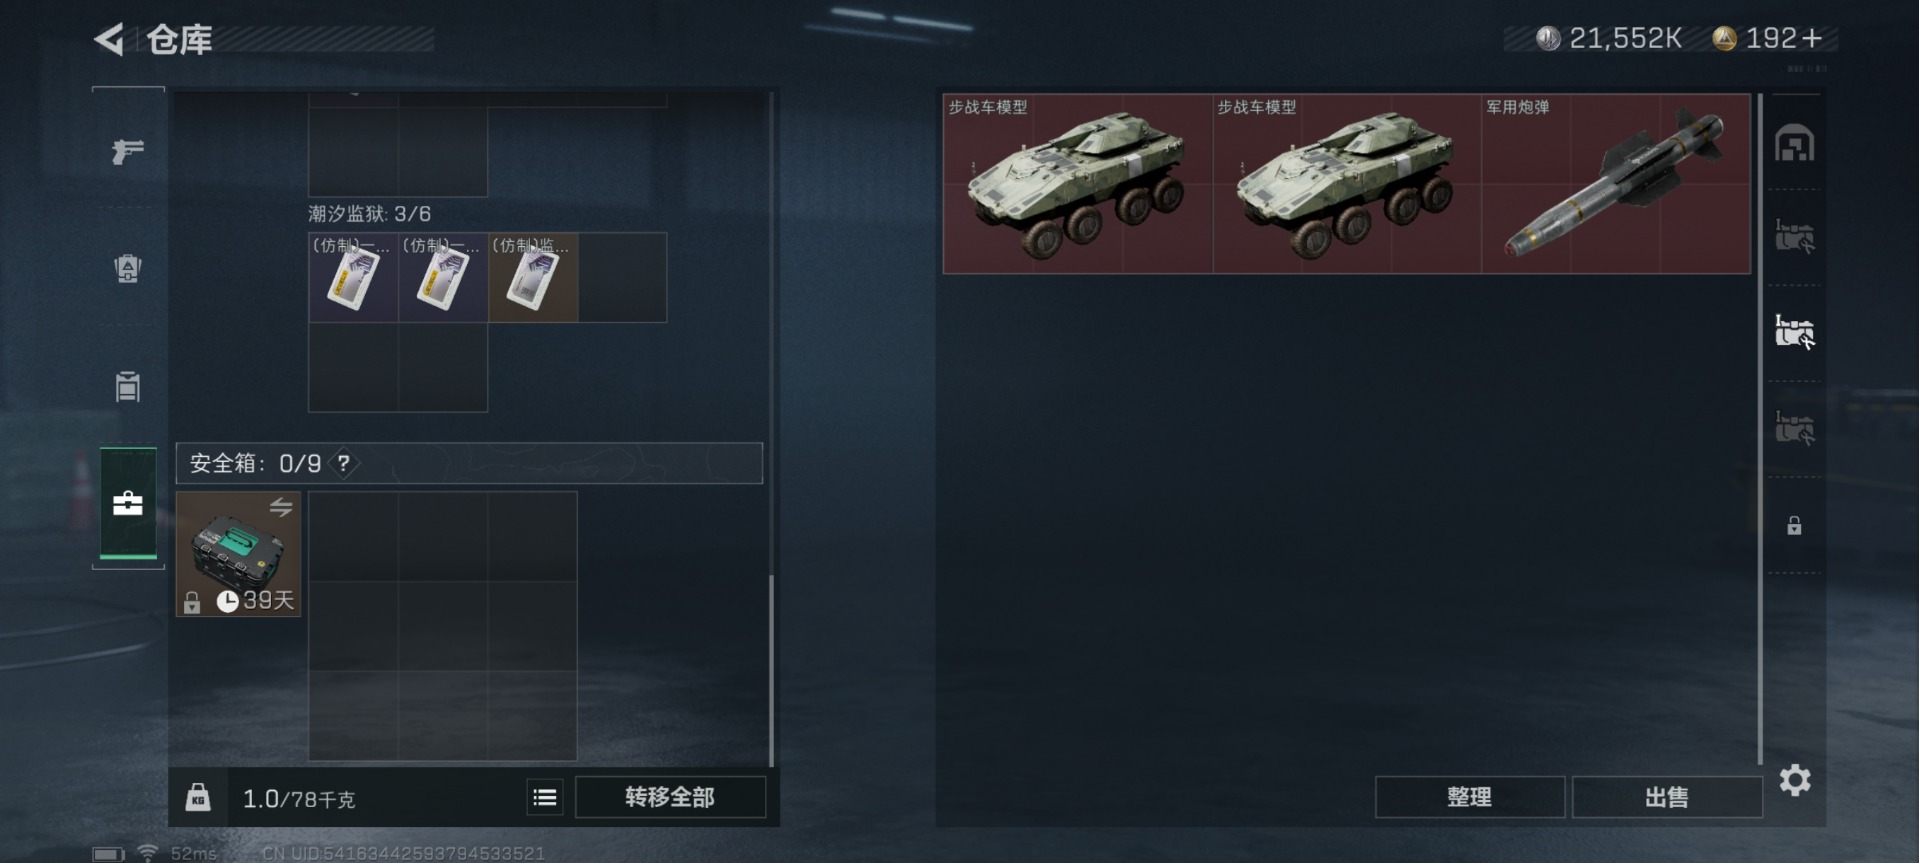The height and width of the screenshot is (863, 1919).
Task: Open the chest rig category icon
Action: tap(128, 386)
